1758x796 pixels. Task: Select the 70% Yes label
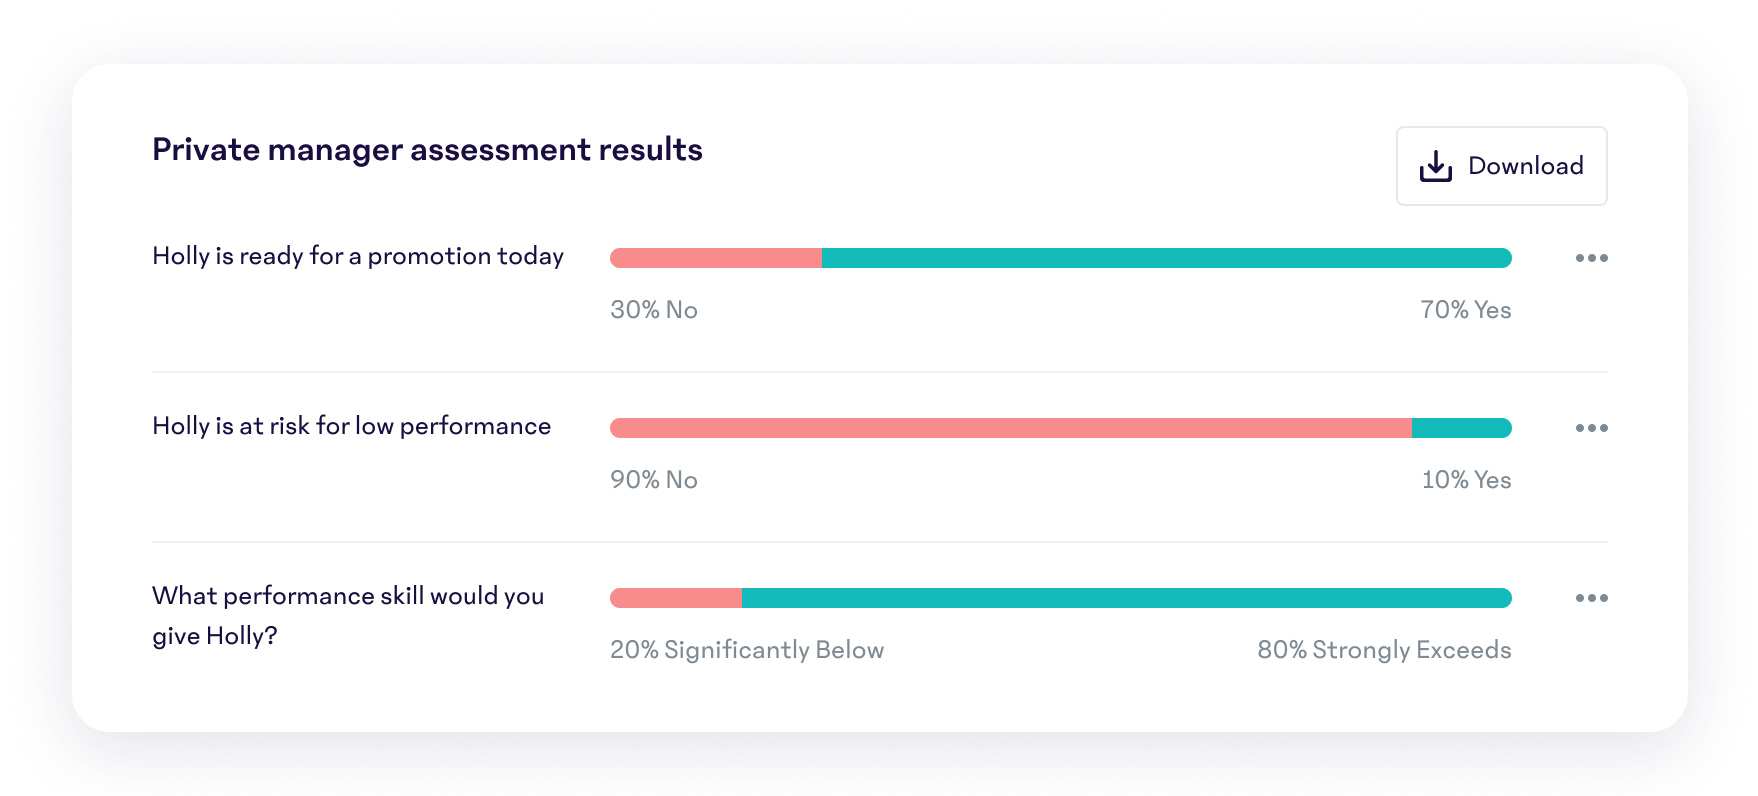pyautogui.click(x=1466, y=310)
